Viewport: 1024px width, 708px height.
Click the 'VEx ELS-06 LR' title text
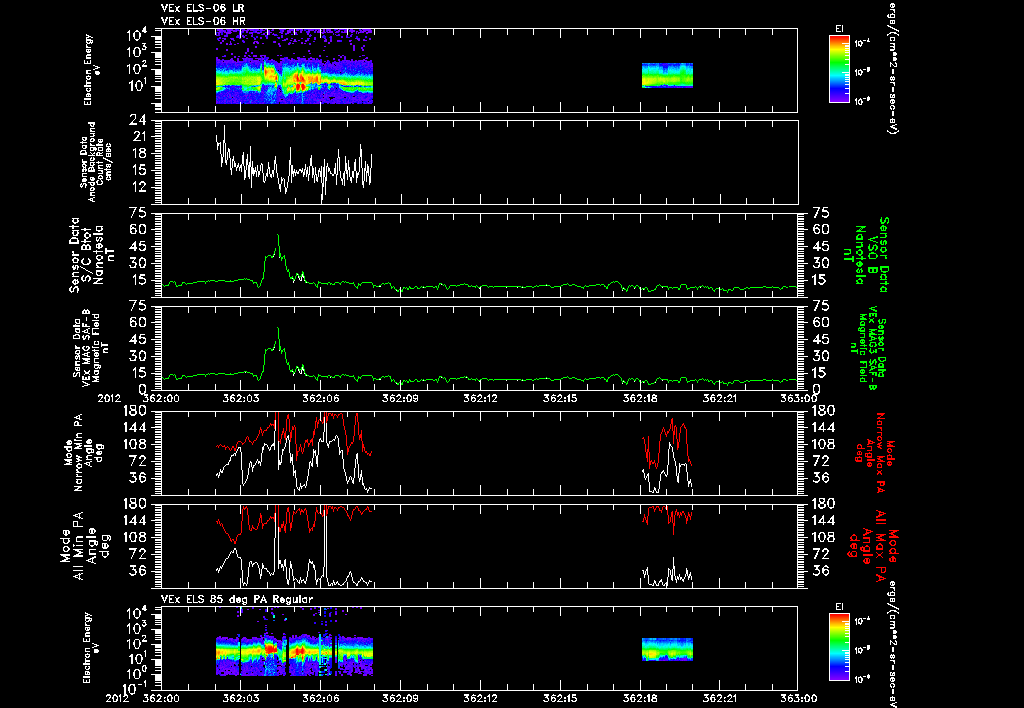(x=202, y=8)
